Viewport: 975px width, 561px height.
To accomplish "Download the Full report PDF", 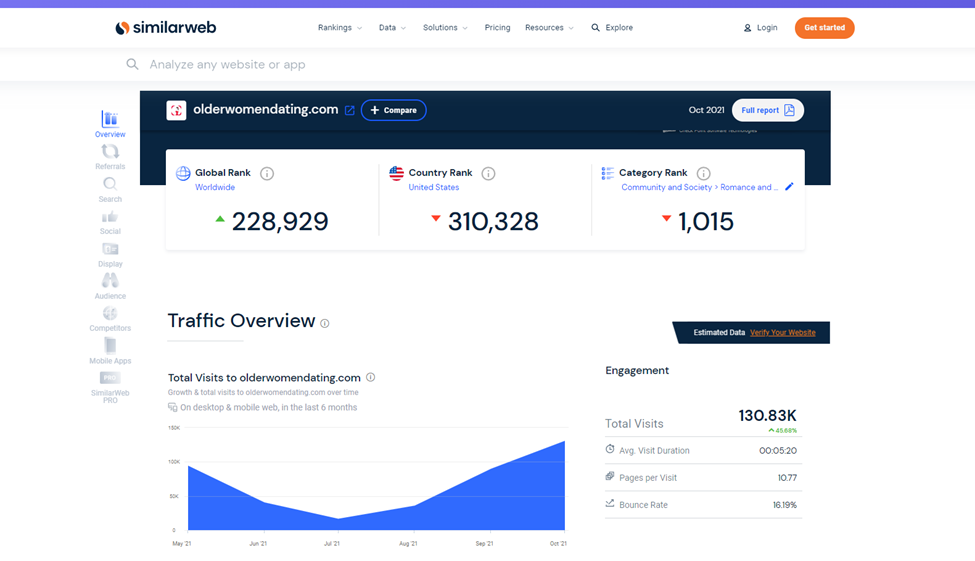I will click(767, 110).
